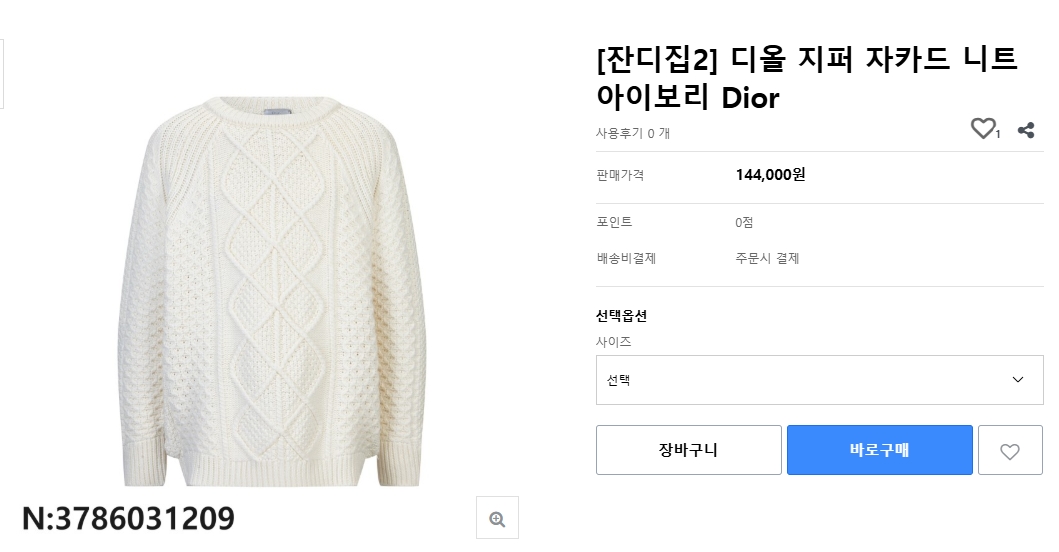The image size is (1059, 552).
Task: Click the heart wishlist button beside 바로구매
Action: coord(1009,450)
